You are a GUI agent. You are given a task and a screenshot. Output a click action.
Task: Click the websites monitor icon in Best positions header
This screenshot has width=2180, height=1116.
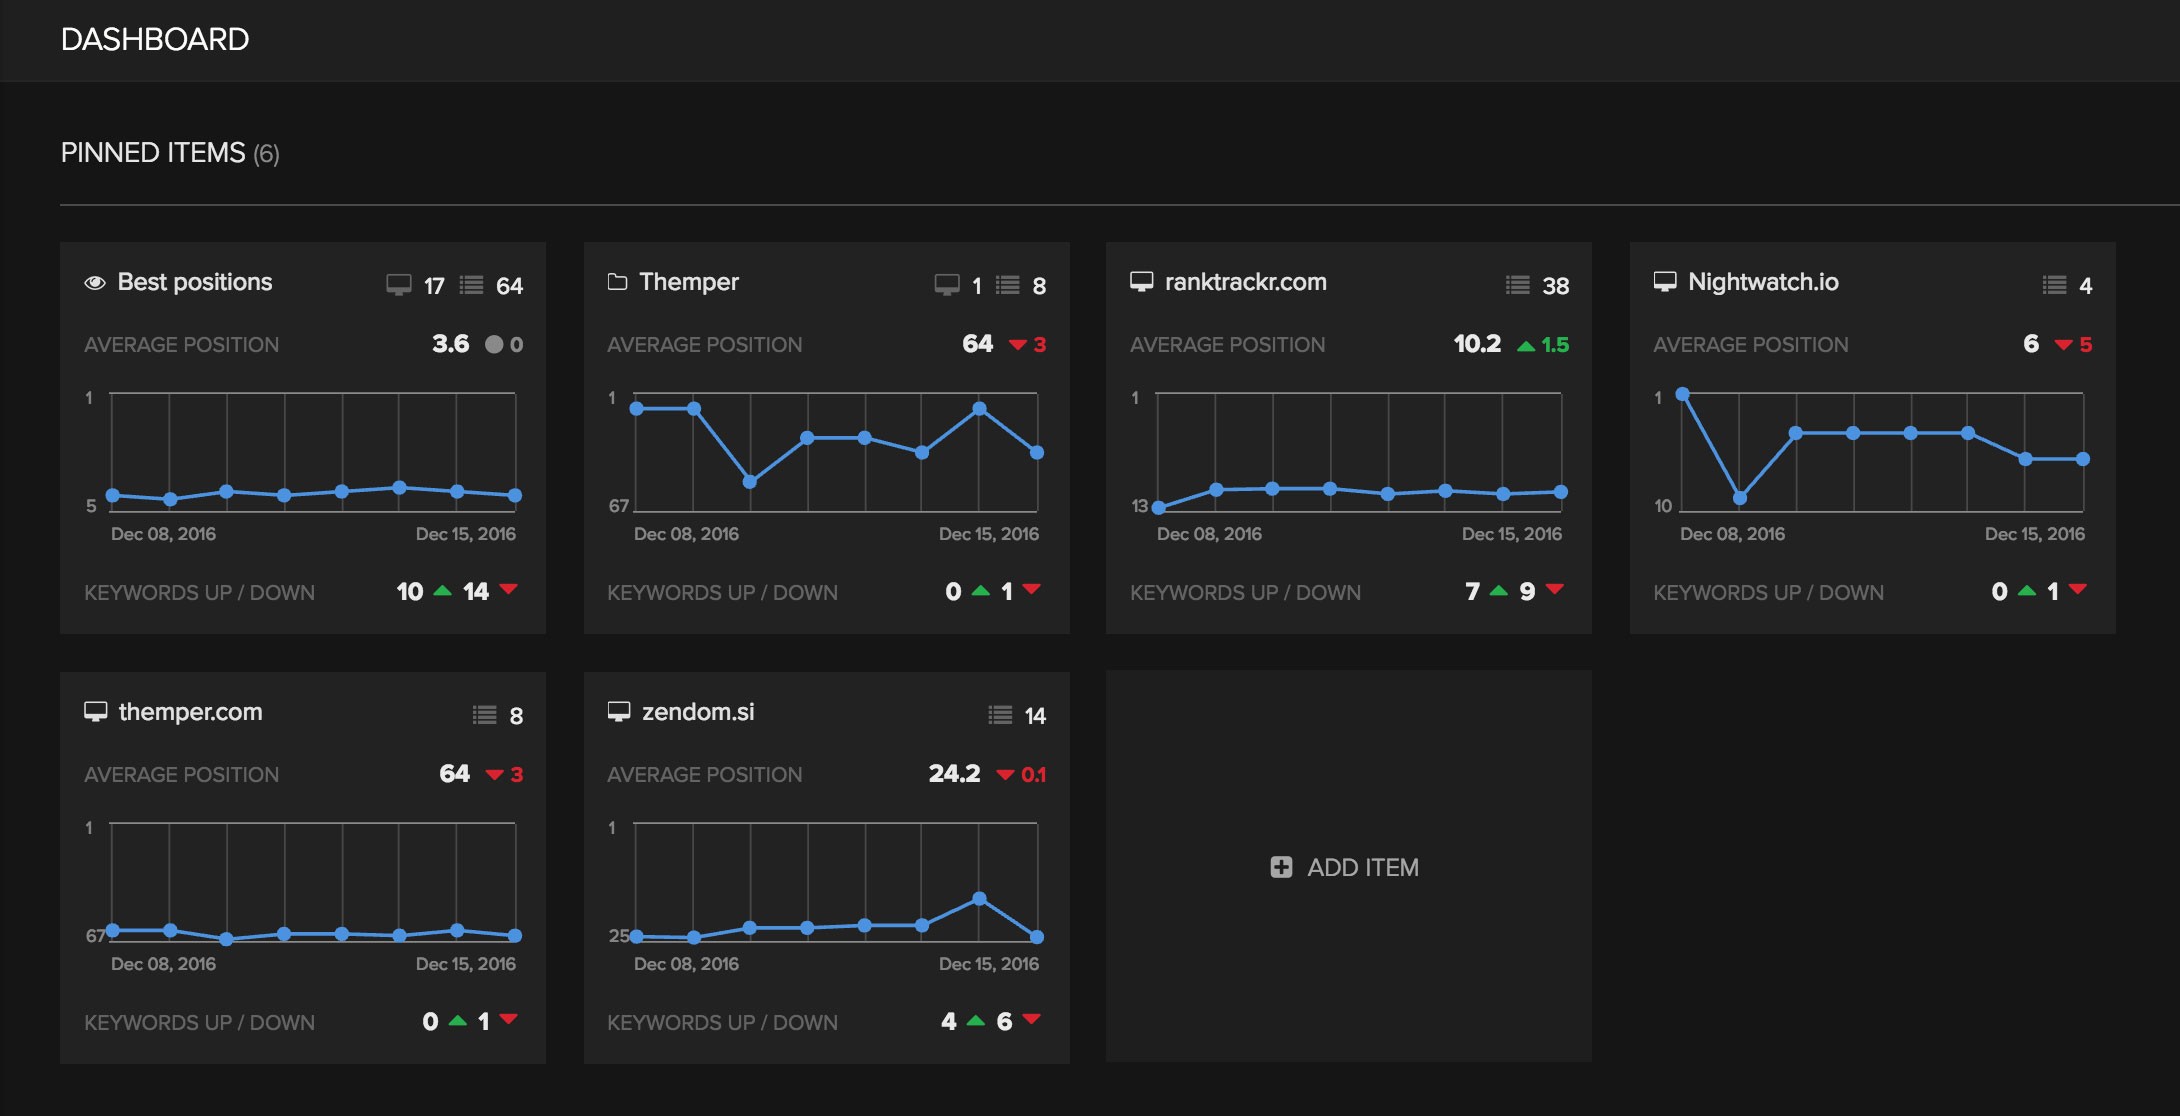[x=399, y=285]
